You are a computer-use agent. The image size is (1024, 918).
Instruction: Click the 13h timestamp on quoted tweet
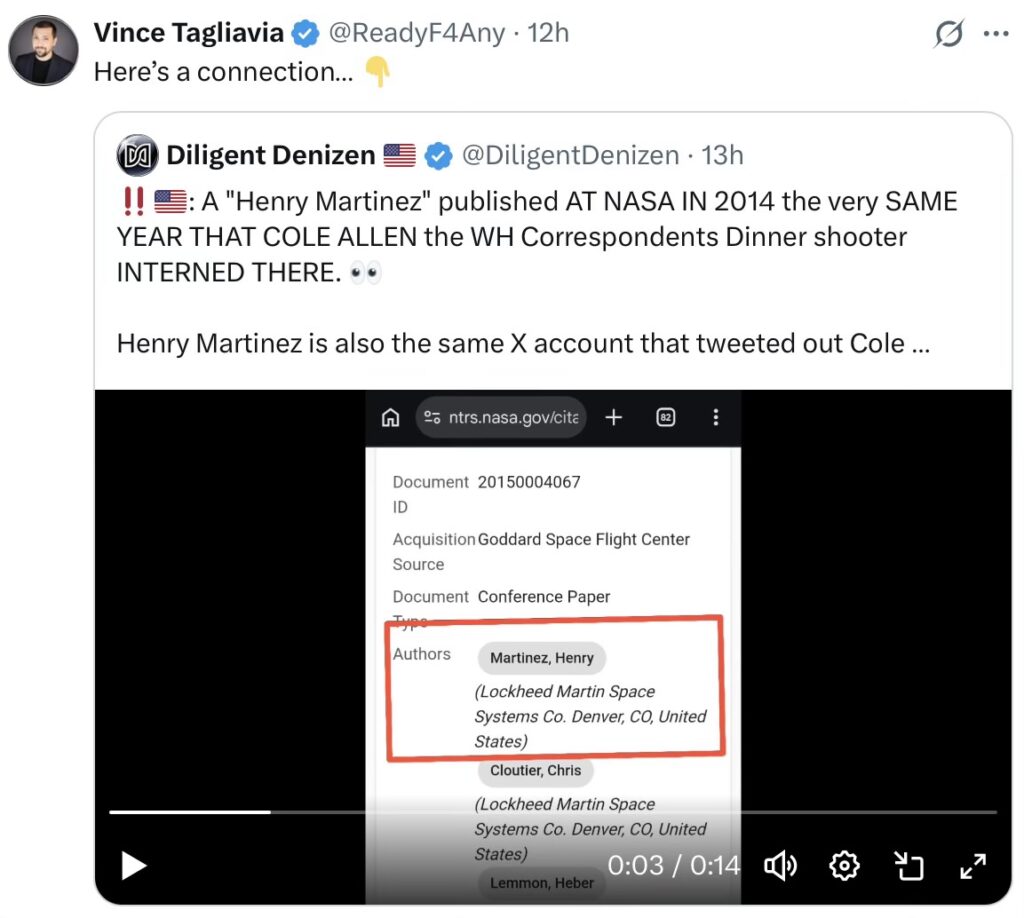(x=723, y=155)
